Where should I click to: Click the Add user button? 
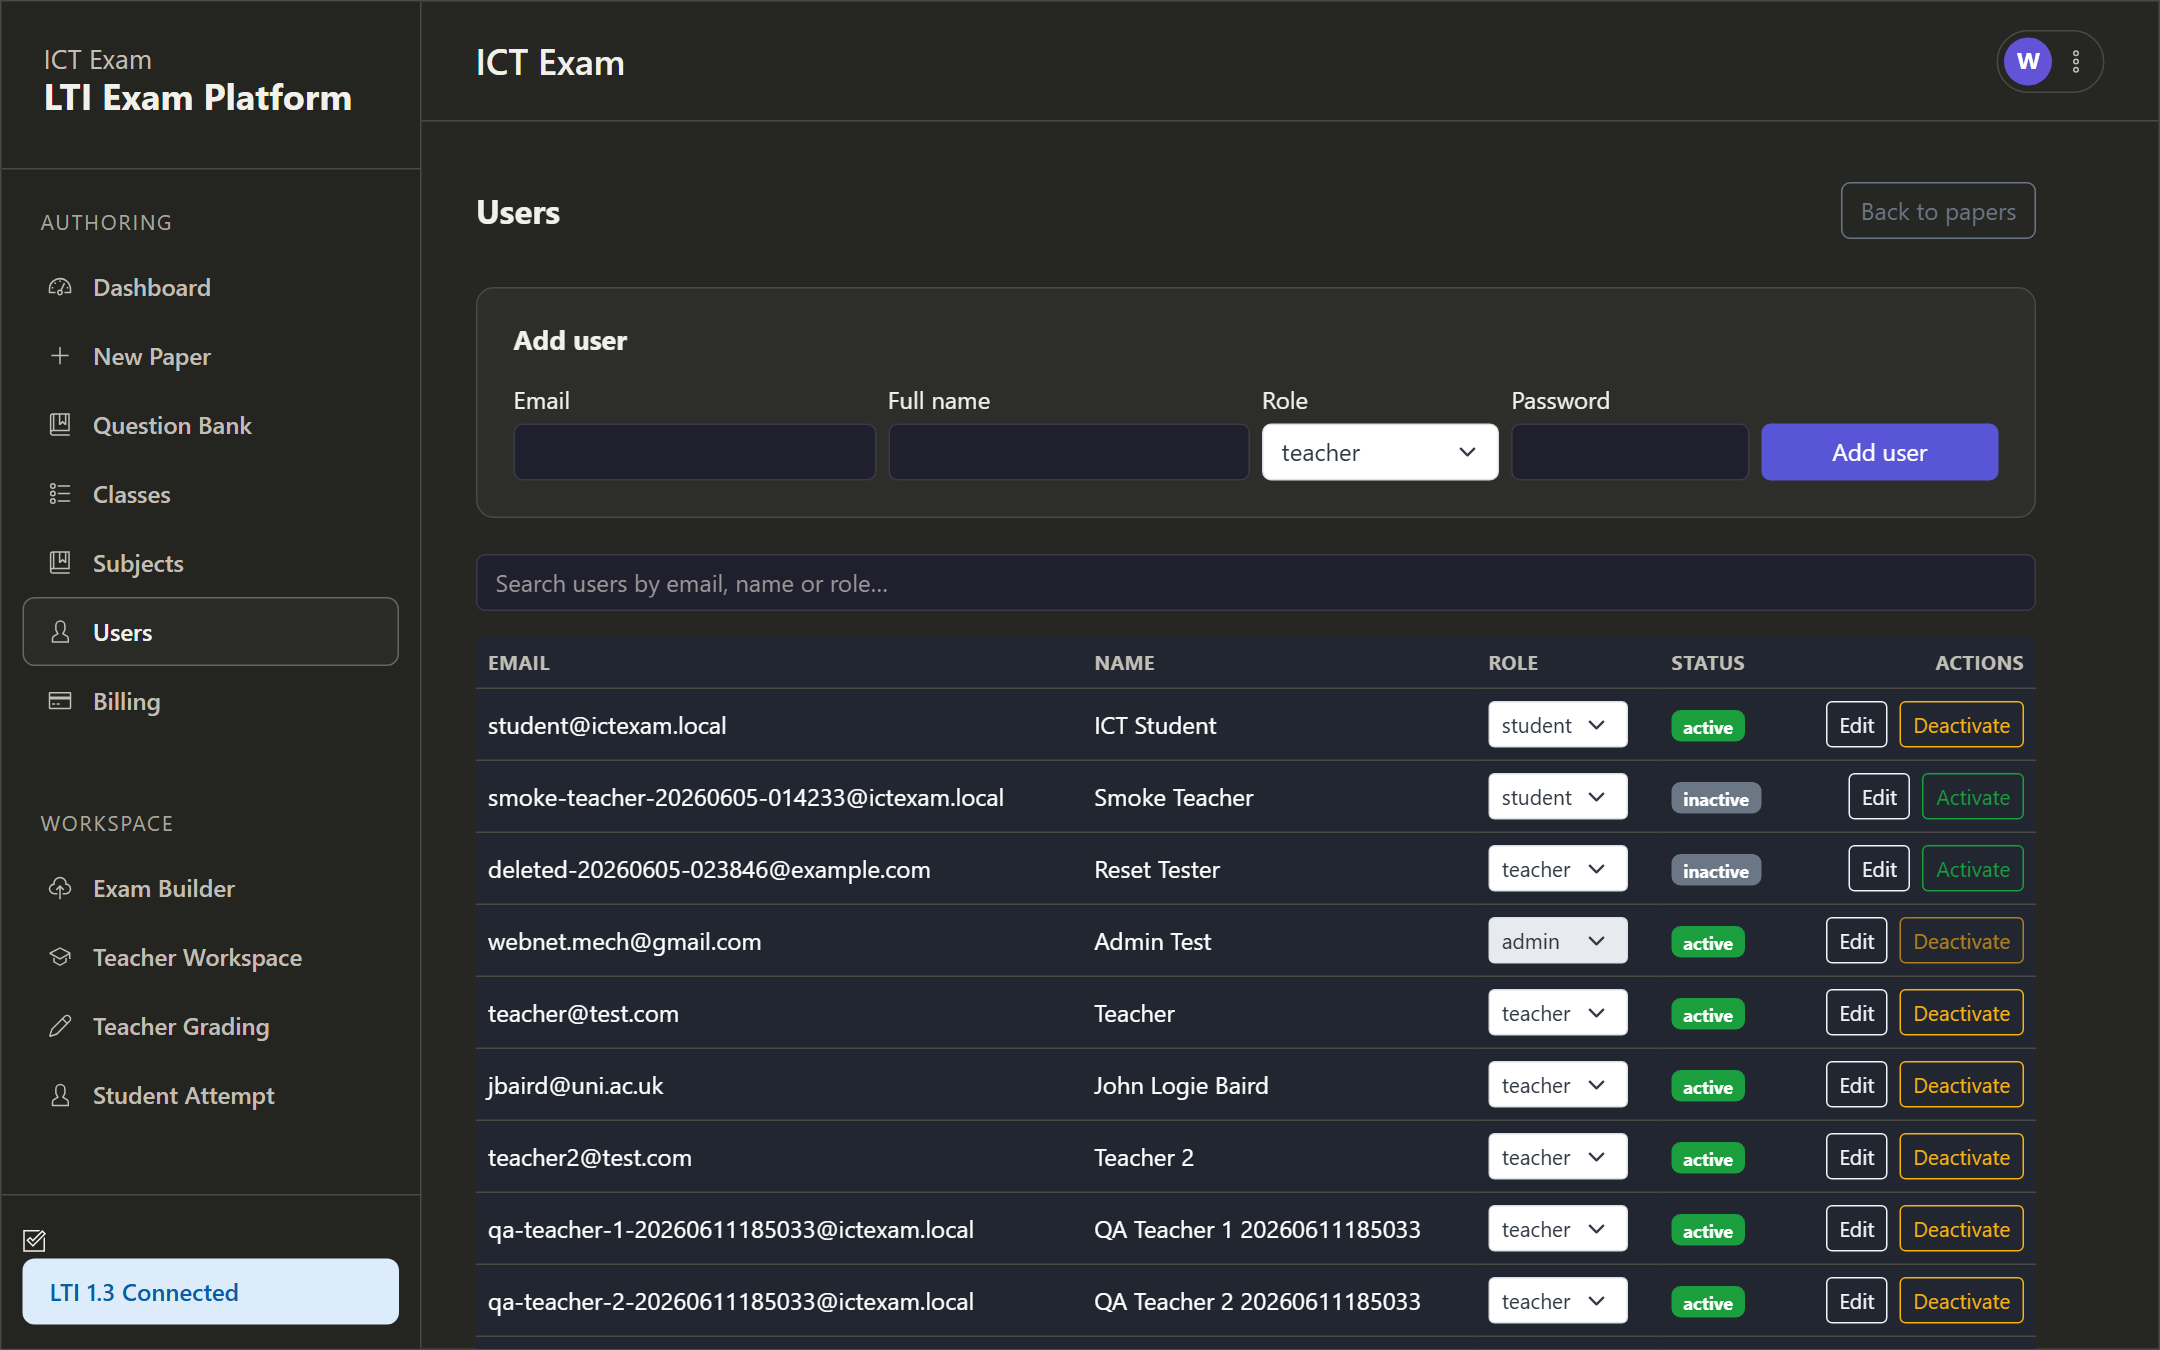point(1879,452)
